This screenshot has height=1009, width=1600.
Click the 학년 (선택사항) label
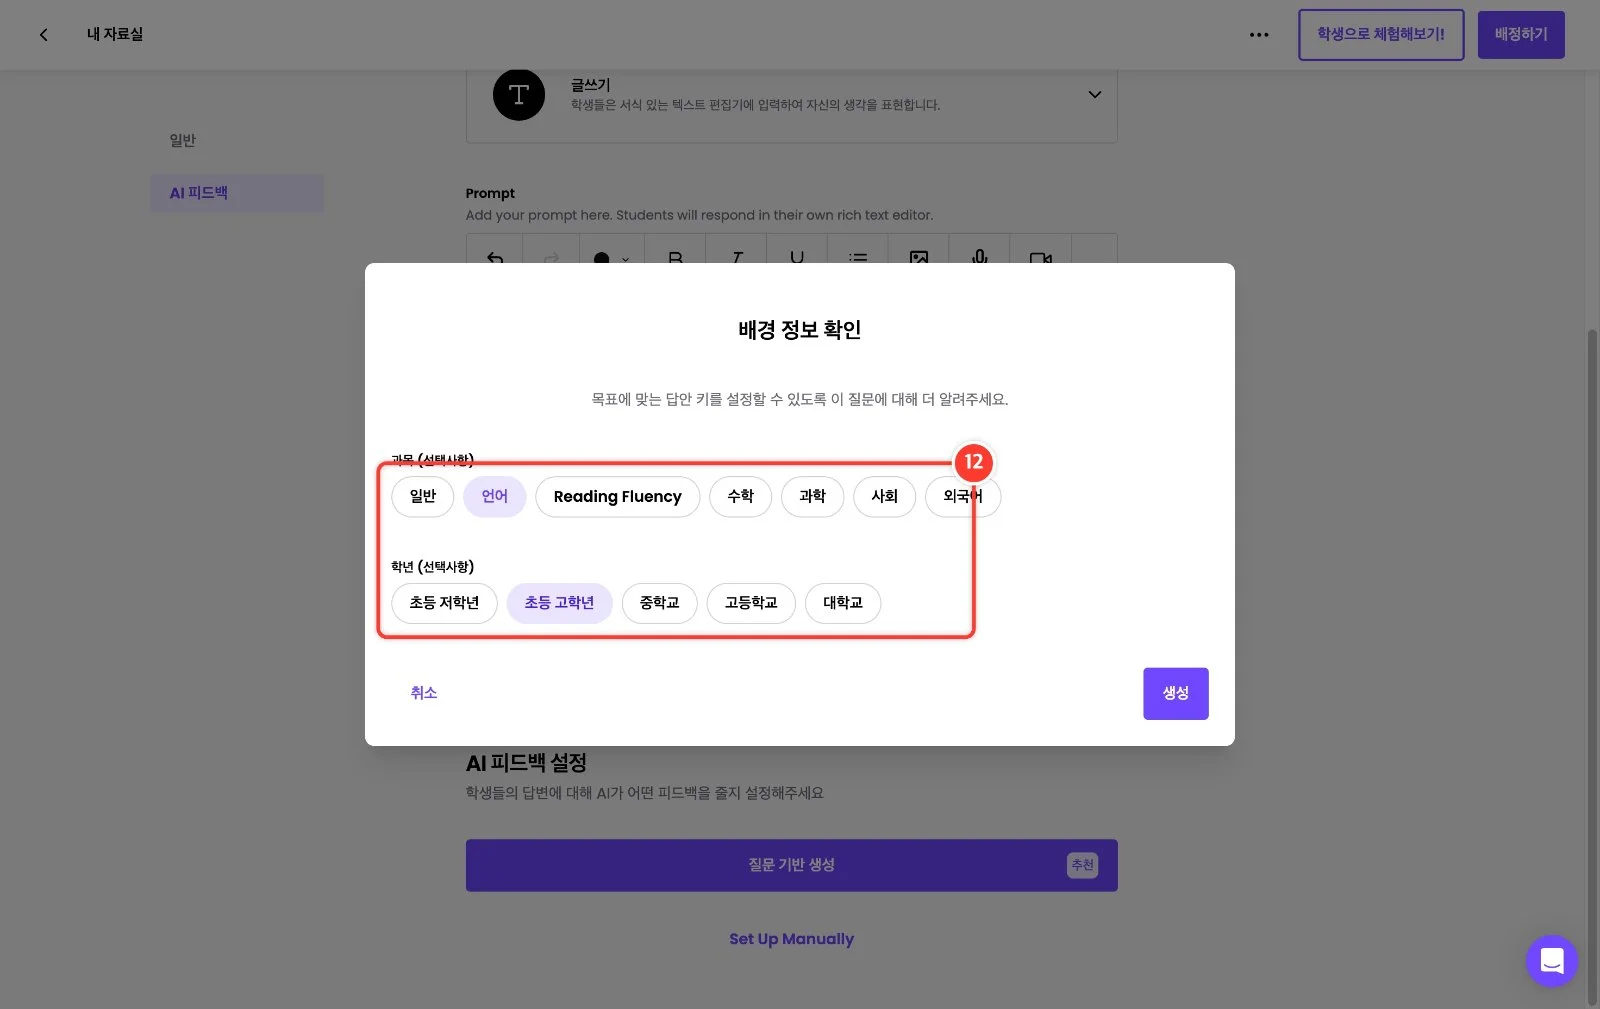(433, 567)
